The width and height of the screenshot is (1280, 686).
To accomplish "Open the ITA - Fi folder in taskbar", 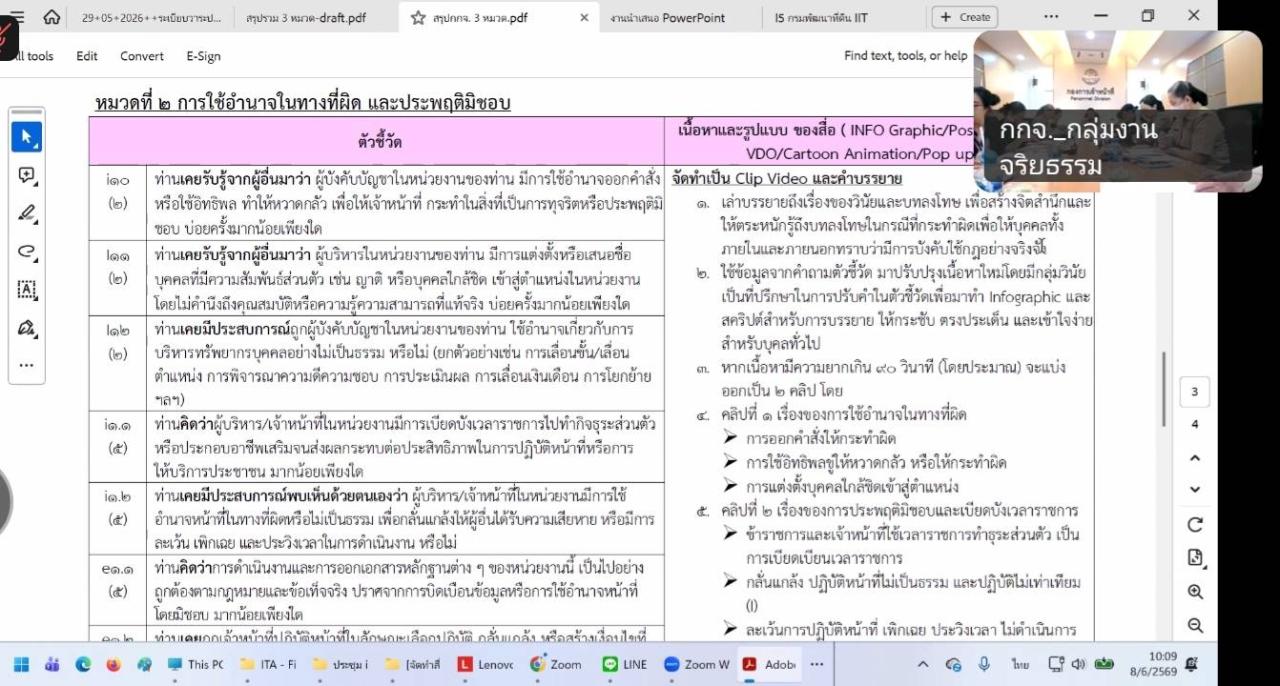I will (269, 664).
